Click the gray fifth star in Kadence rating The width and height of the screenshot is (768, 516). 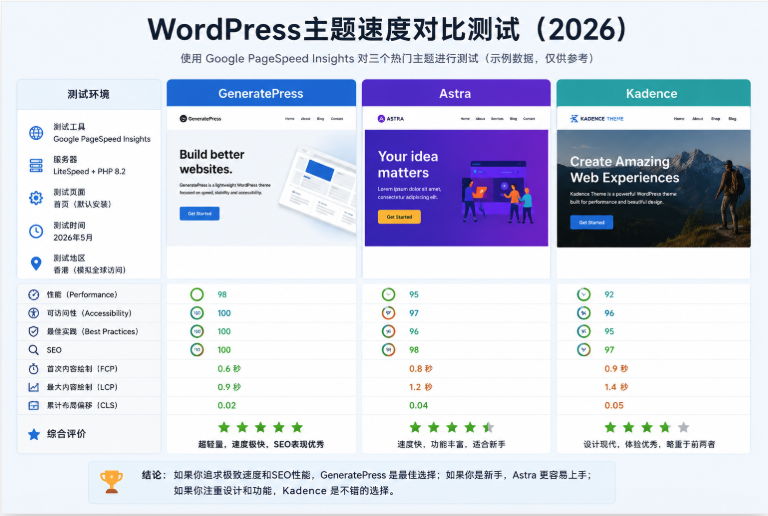pyautogui.click(x=684, y=427)
